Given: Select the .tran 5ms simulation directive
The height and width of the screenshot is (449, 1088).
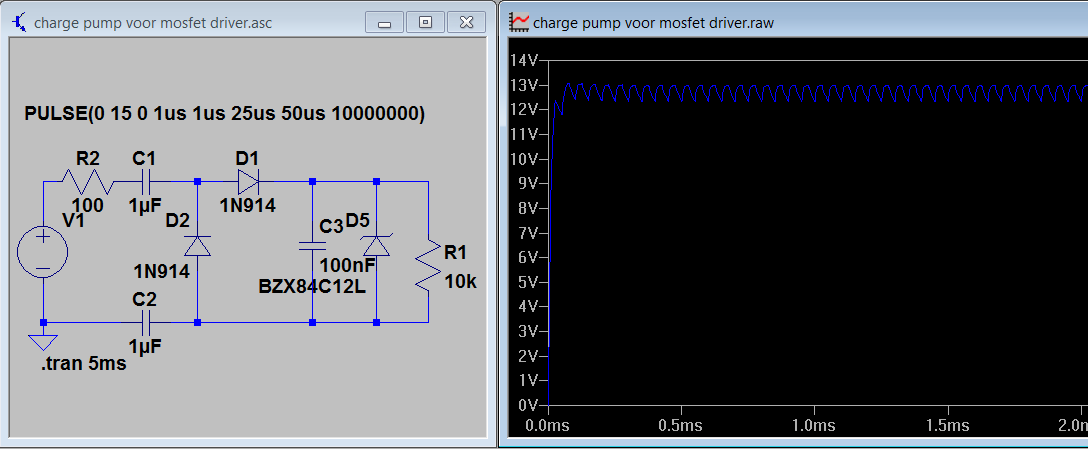Looking at the screenshot, I should point(83,364).
